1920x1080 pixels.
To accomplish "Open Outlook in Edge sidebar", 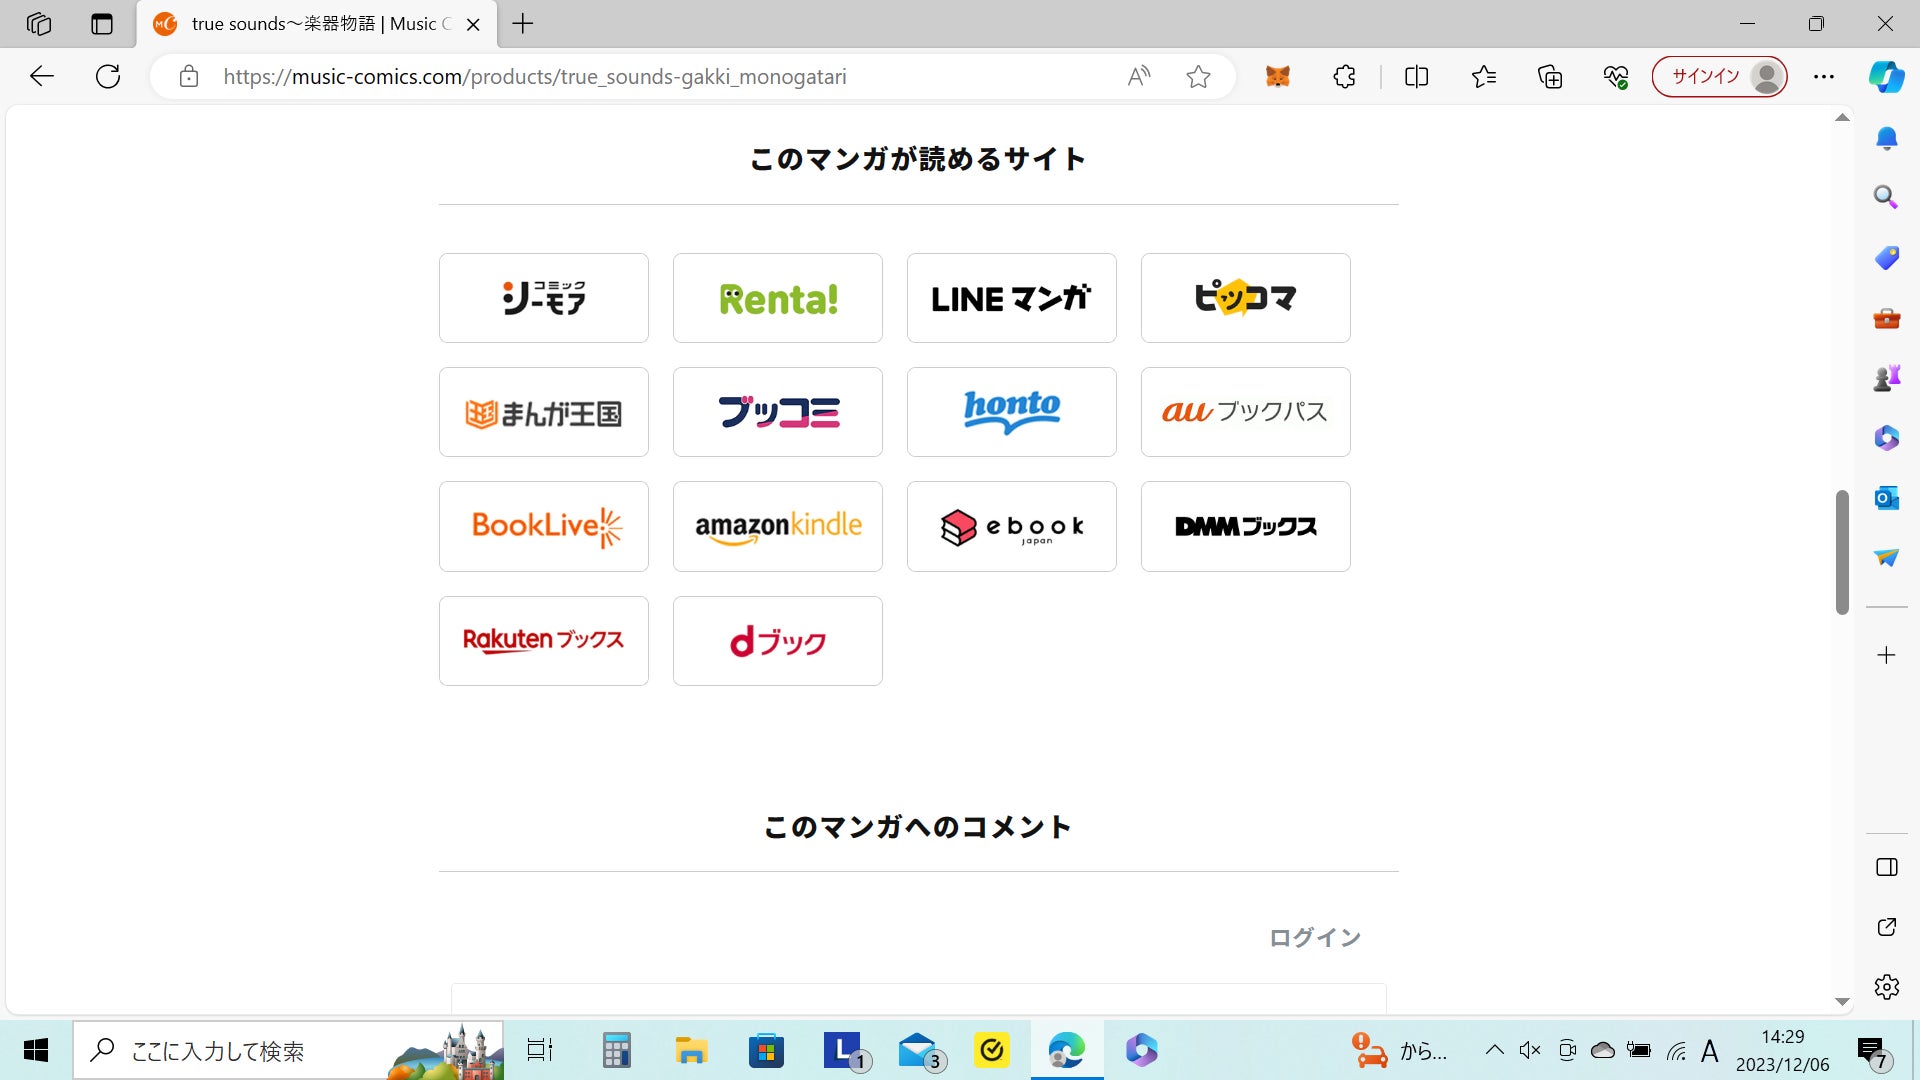I will (1886, 497).
